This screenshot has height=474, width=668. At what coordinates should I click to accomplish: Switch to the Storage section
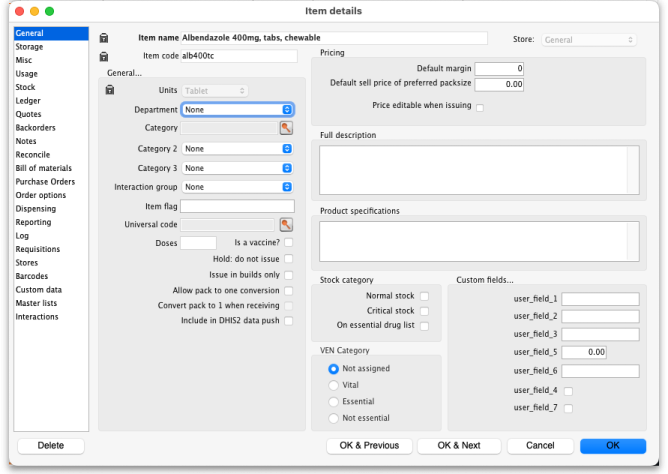[29, 47]
